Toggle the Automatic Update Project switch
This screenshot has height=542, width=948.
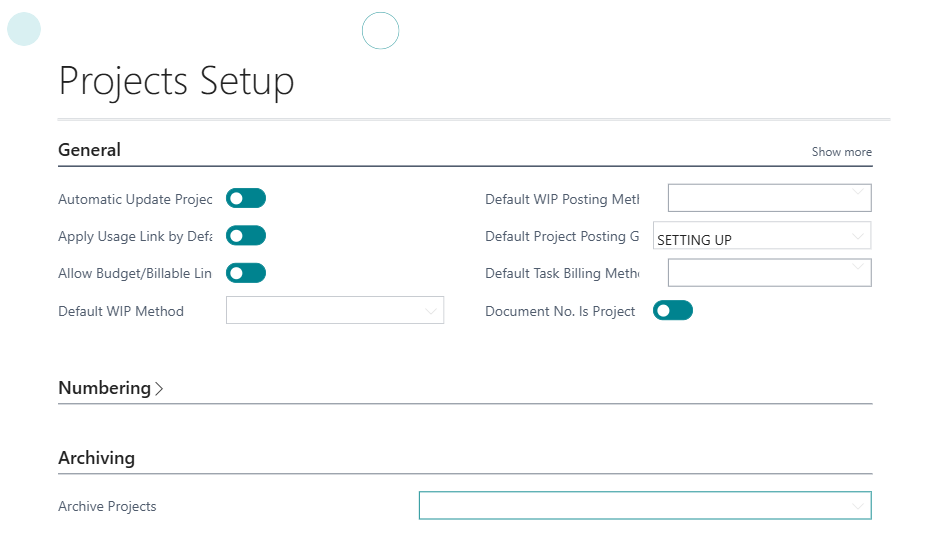pyautogui.click(x=246, y=199)
